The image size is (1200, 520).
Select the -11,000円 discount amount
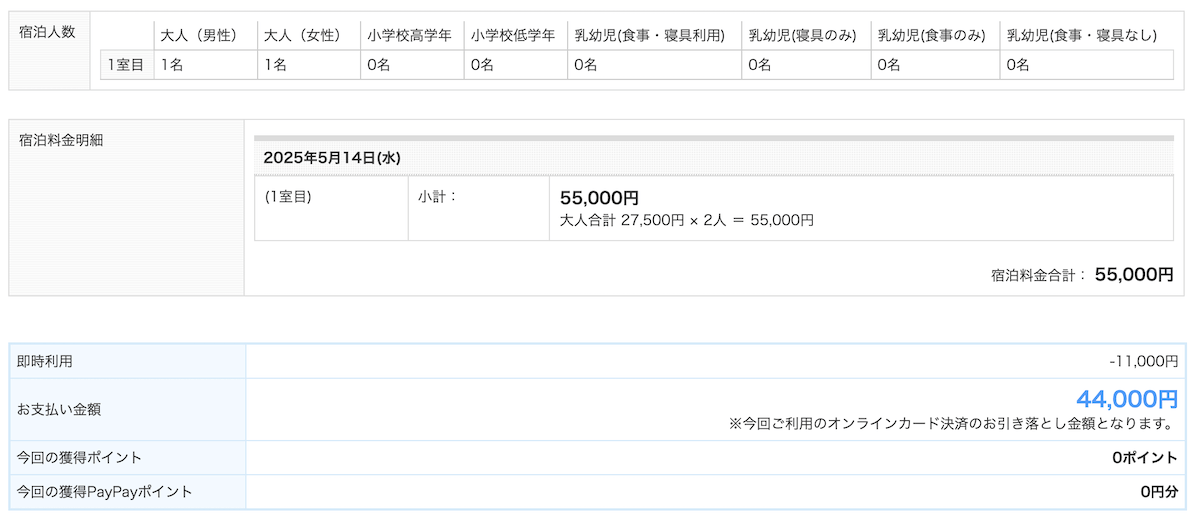[1143, 361]
